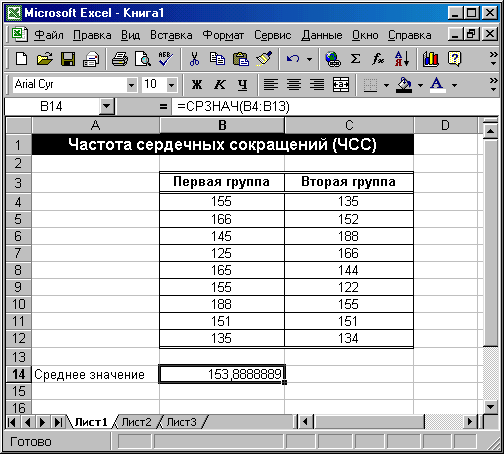Switch to the Лист3 sheet tab
Screen dimensions: 504x454
pos(182,422)
